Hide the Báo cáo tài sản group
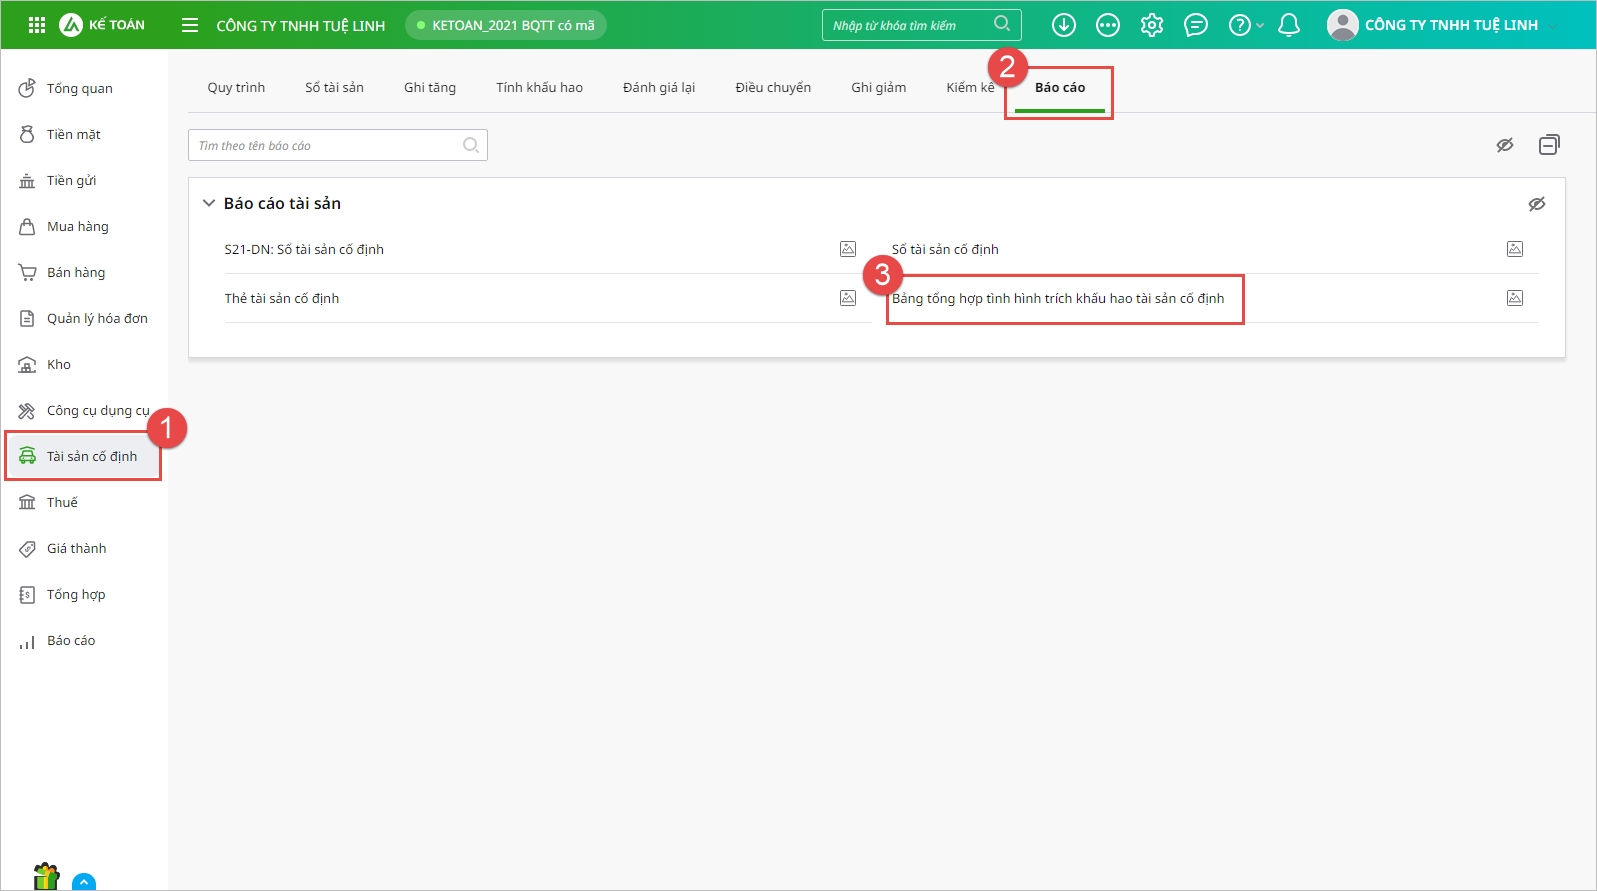 [x=1537, y=204]
